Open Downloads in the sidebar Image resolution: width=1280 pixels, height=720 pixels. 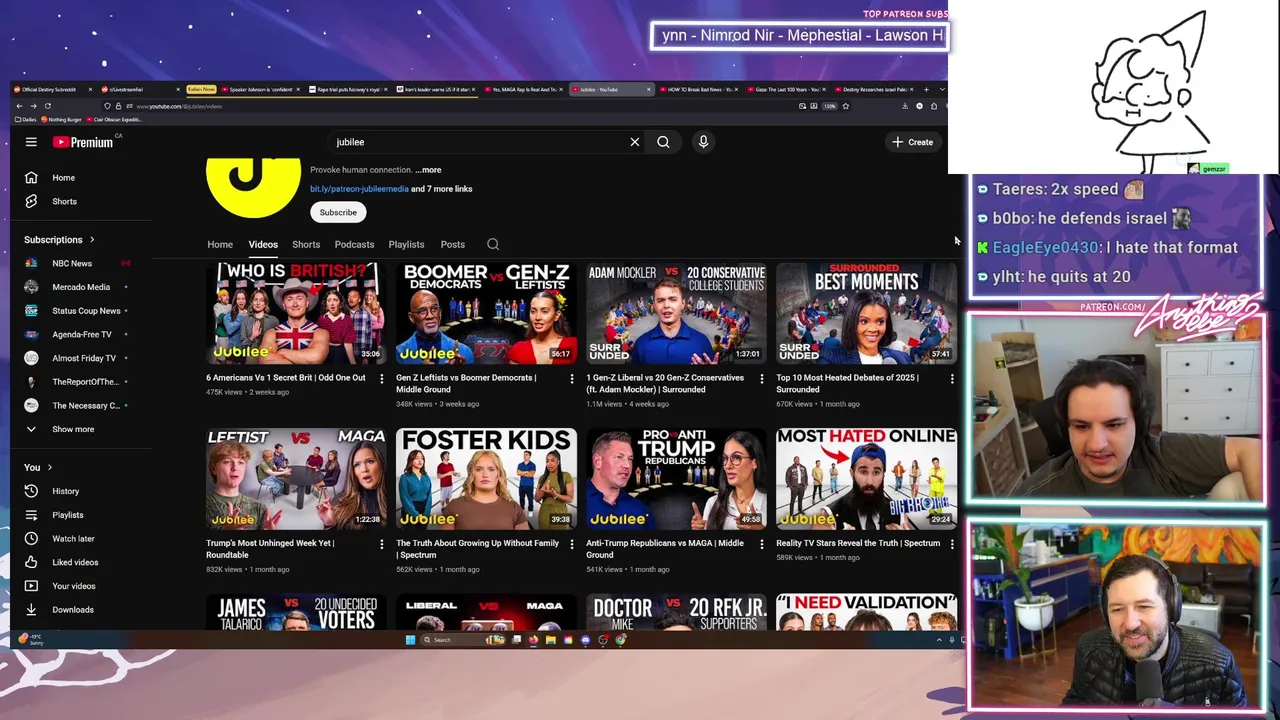tap(72, 609)
